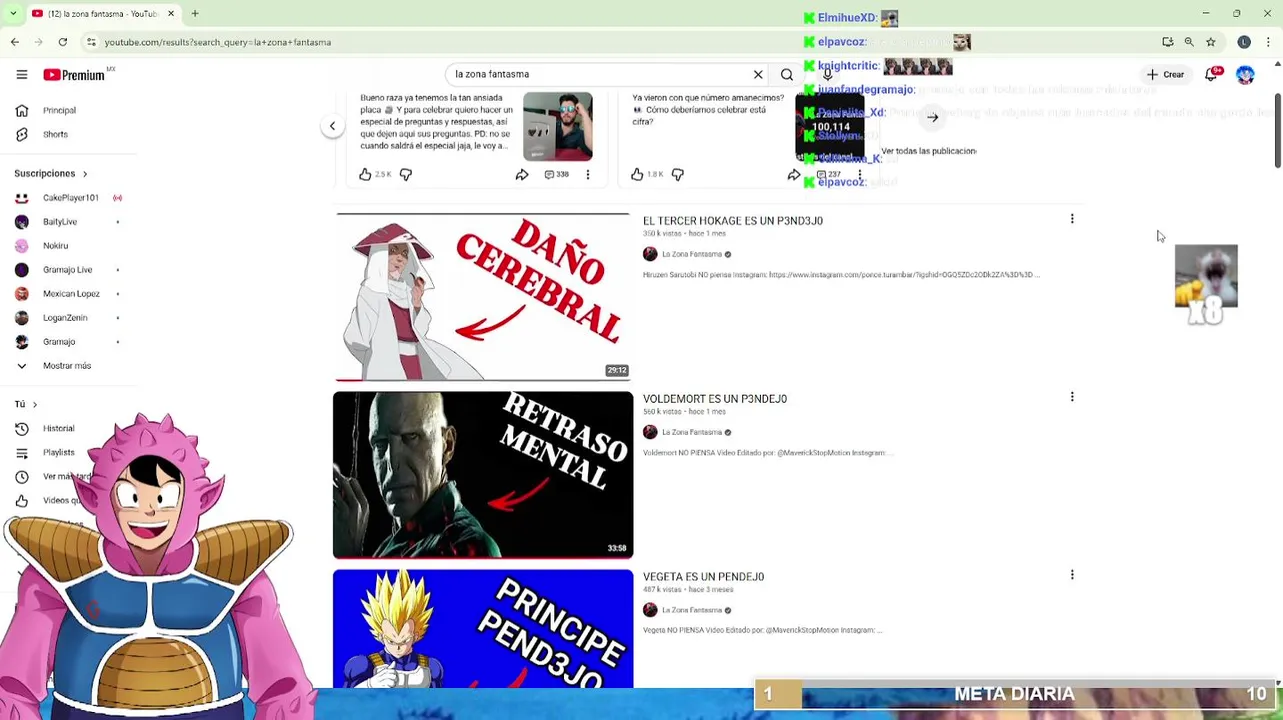Viewport: 1283px width, 720px height.
Task: Open options menu on the 338-comment post
Action: pos(588,174)
